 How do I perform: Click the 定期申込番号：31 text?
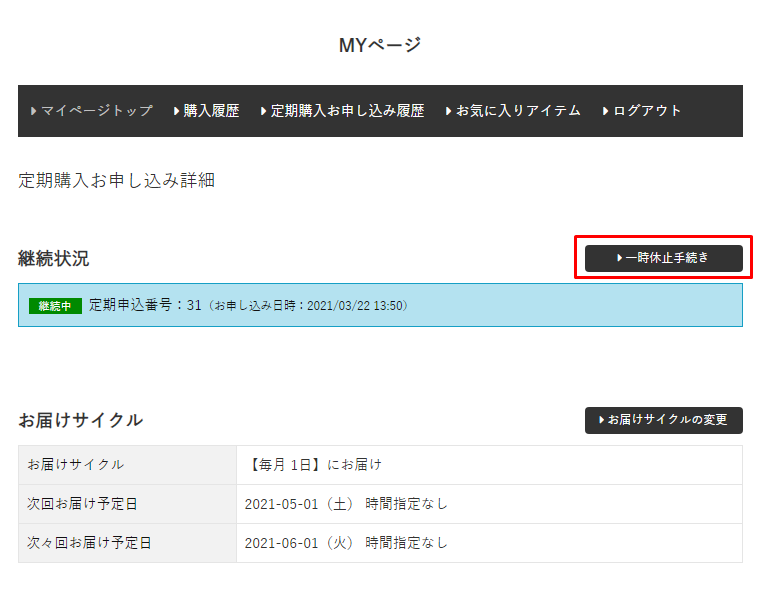[x=145, y=305]
